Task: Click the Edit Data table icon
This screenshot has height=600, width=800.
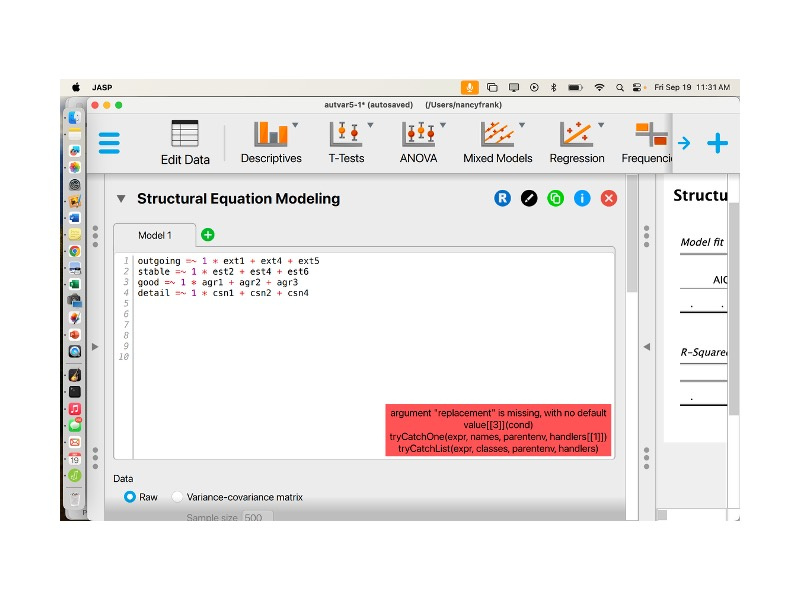Action: (x=185, y=134)
